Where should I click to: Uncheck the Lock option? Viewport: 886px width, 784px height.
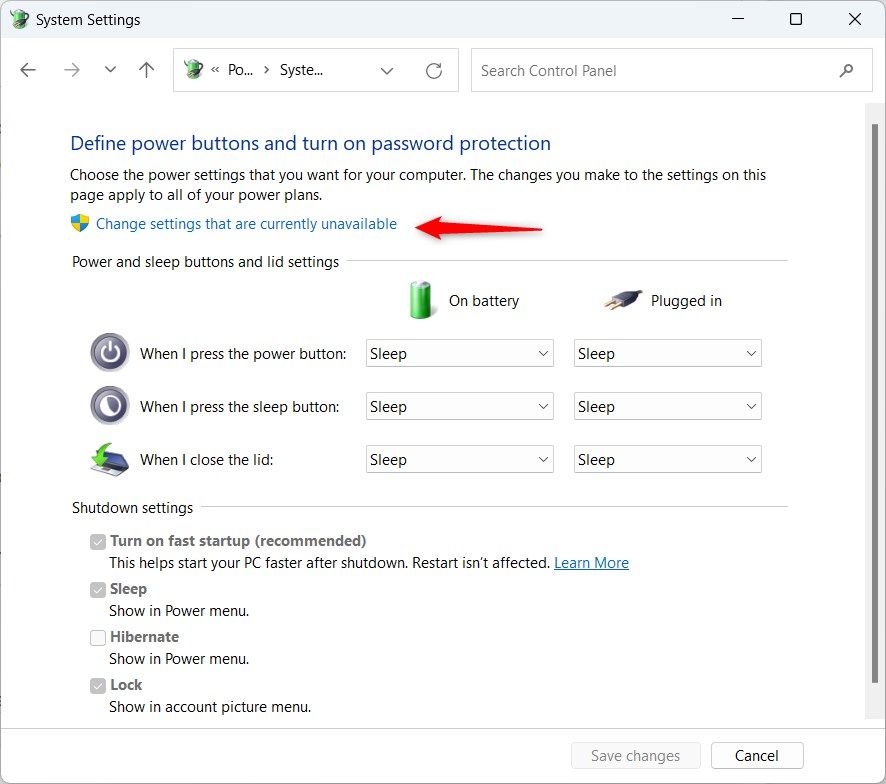point(97,685)
